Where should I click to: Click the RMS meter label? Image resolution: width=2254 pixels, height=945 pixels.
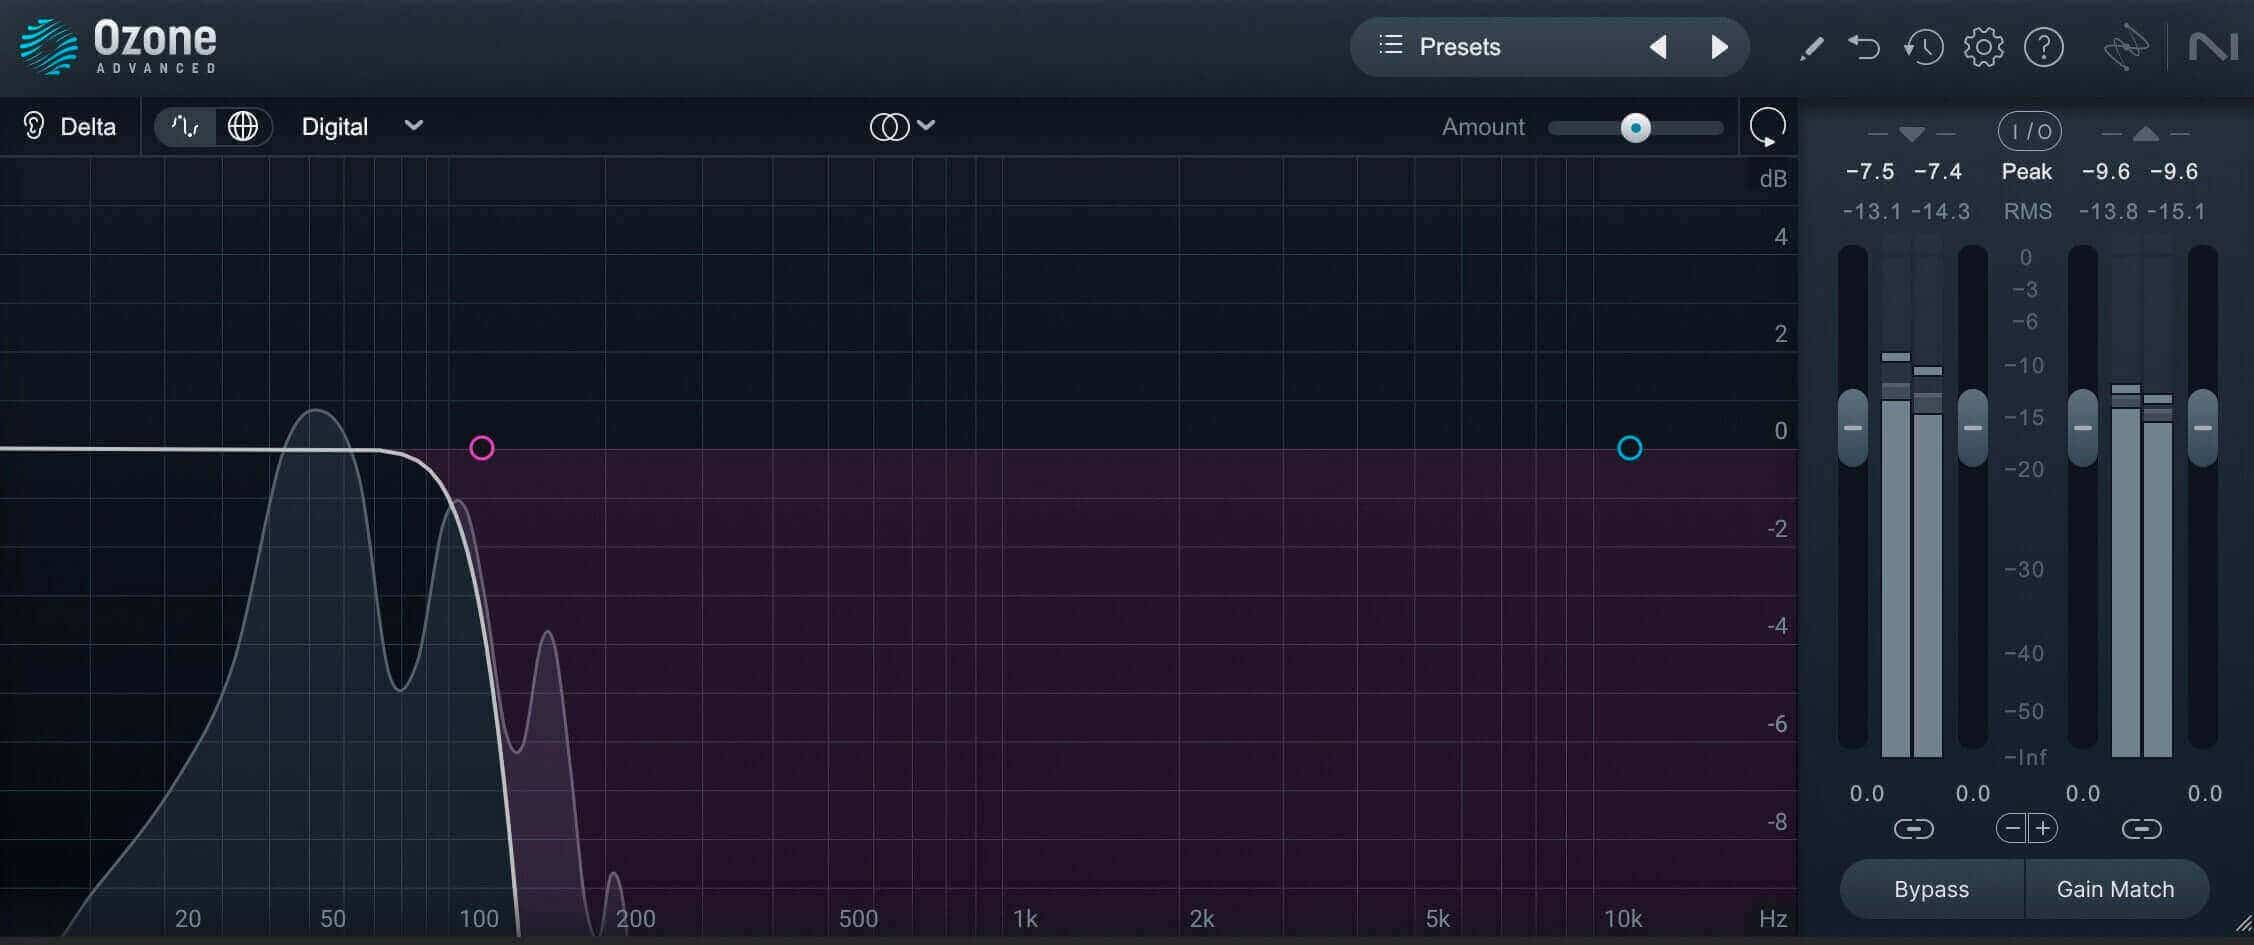2027,212
